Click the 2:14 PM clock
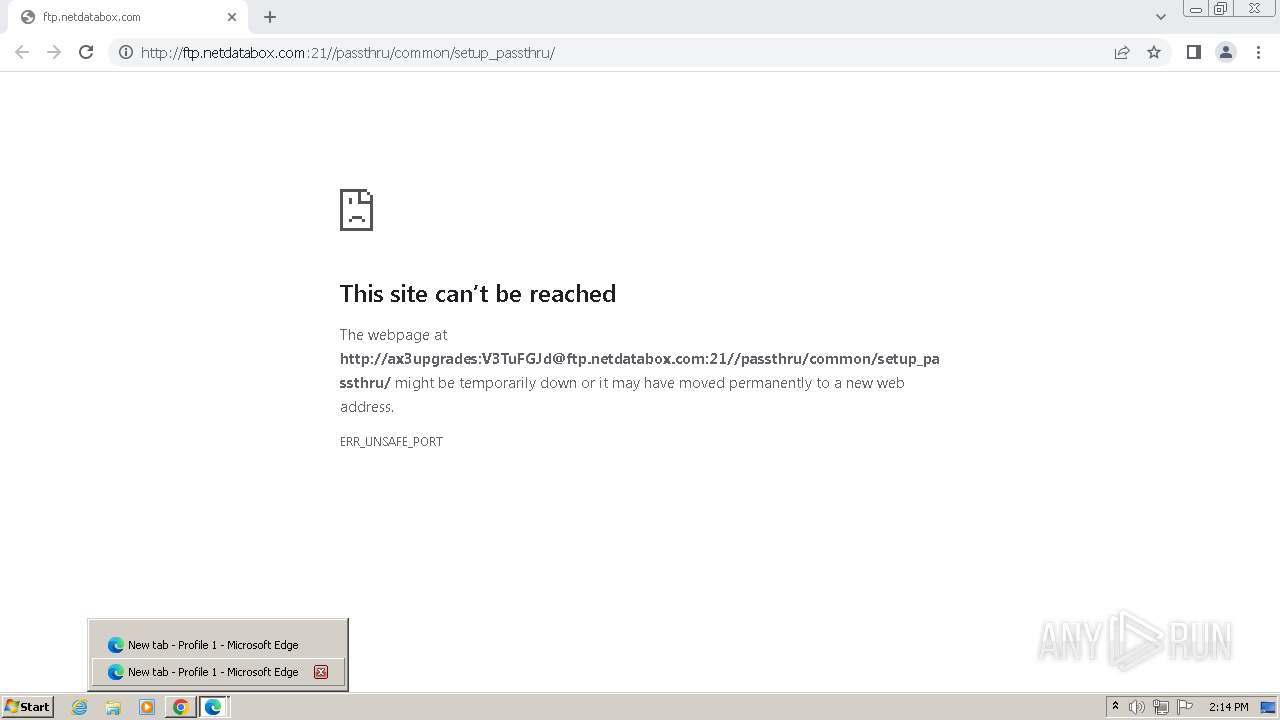This screenshot has height=720, width=1280. [1228, 707]
